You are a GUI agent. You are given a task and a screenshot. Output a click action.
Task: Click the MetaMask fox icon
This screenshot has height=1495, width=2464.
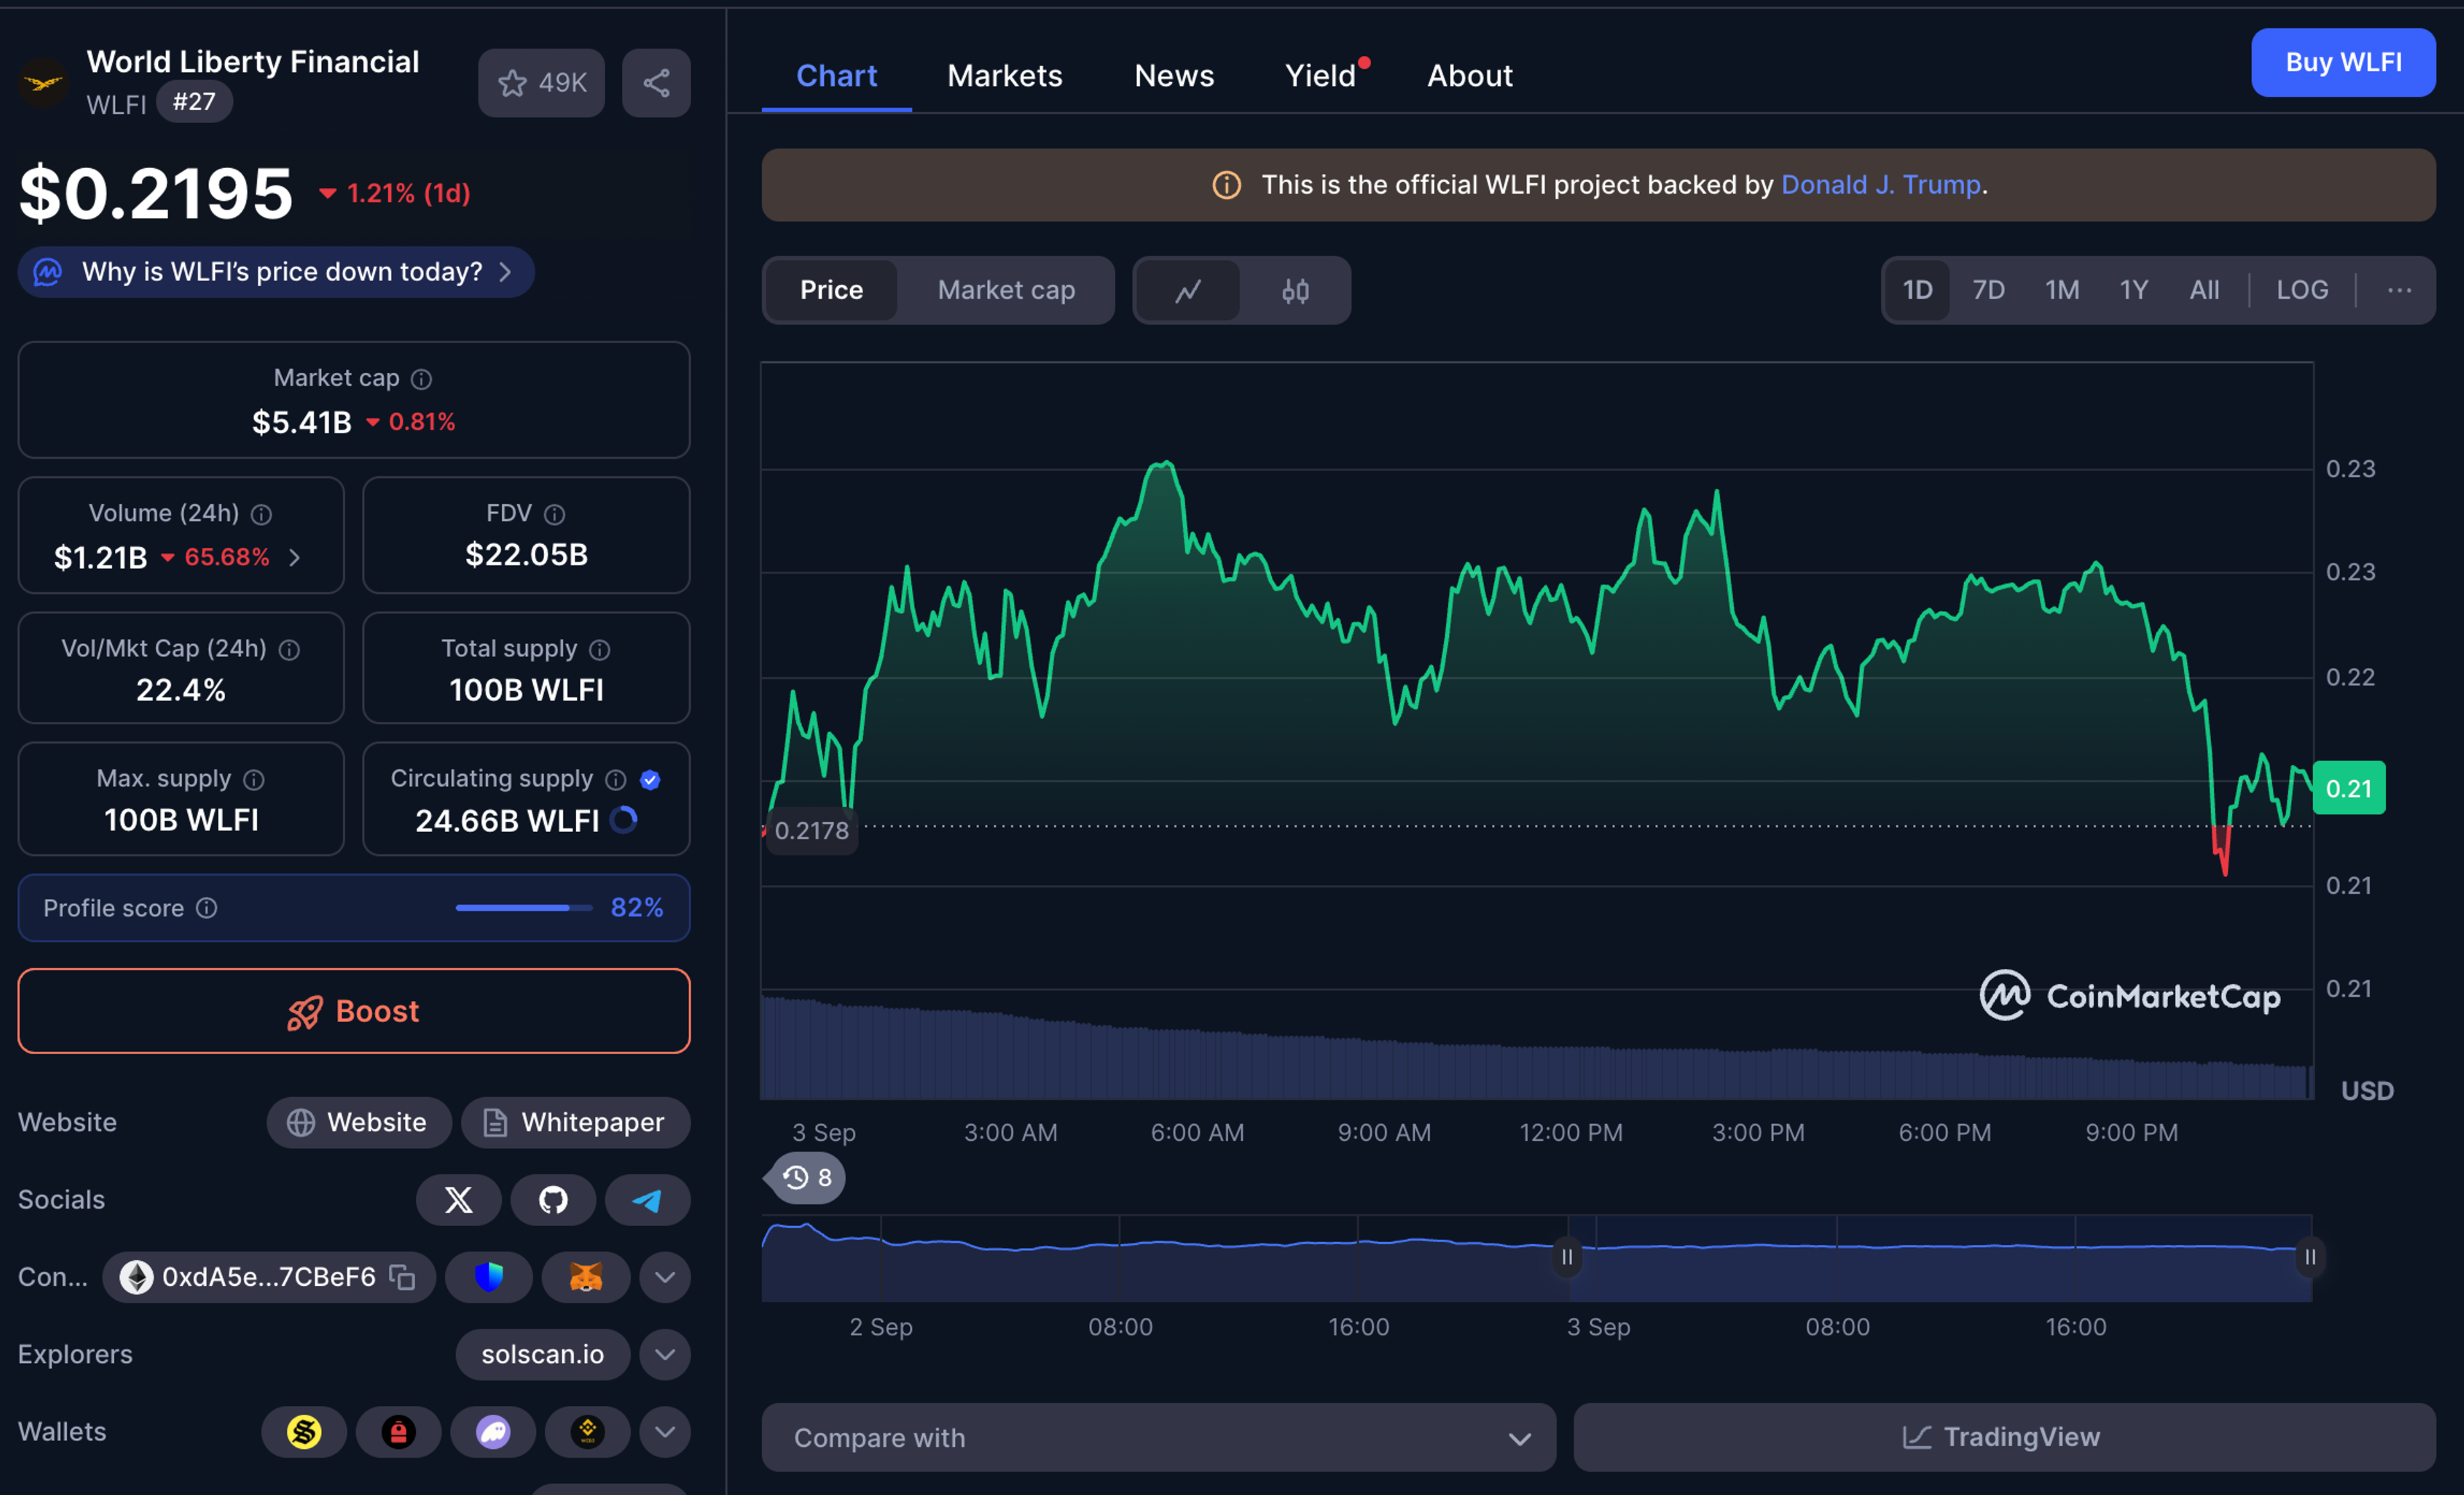585,1277
